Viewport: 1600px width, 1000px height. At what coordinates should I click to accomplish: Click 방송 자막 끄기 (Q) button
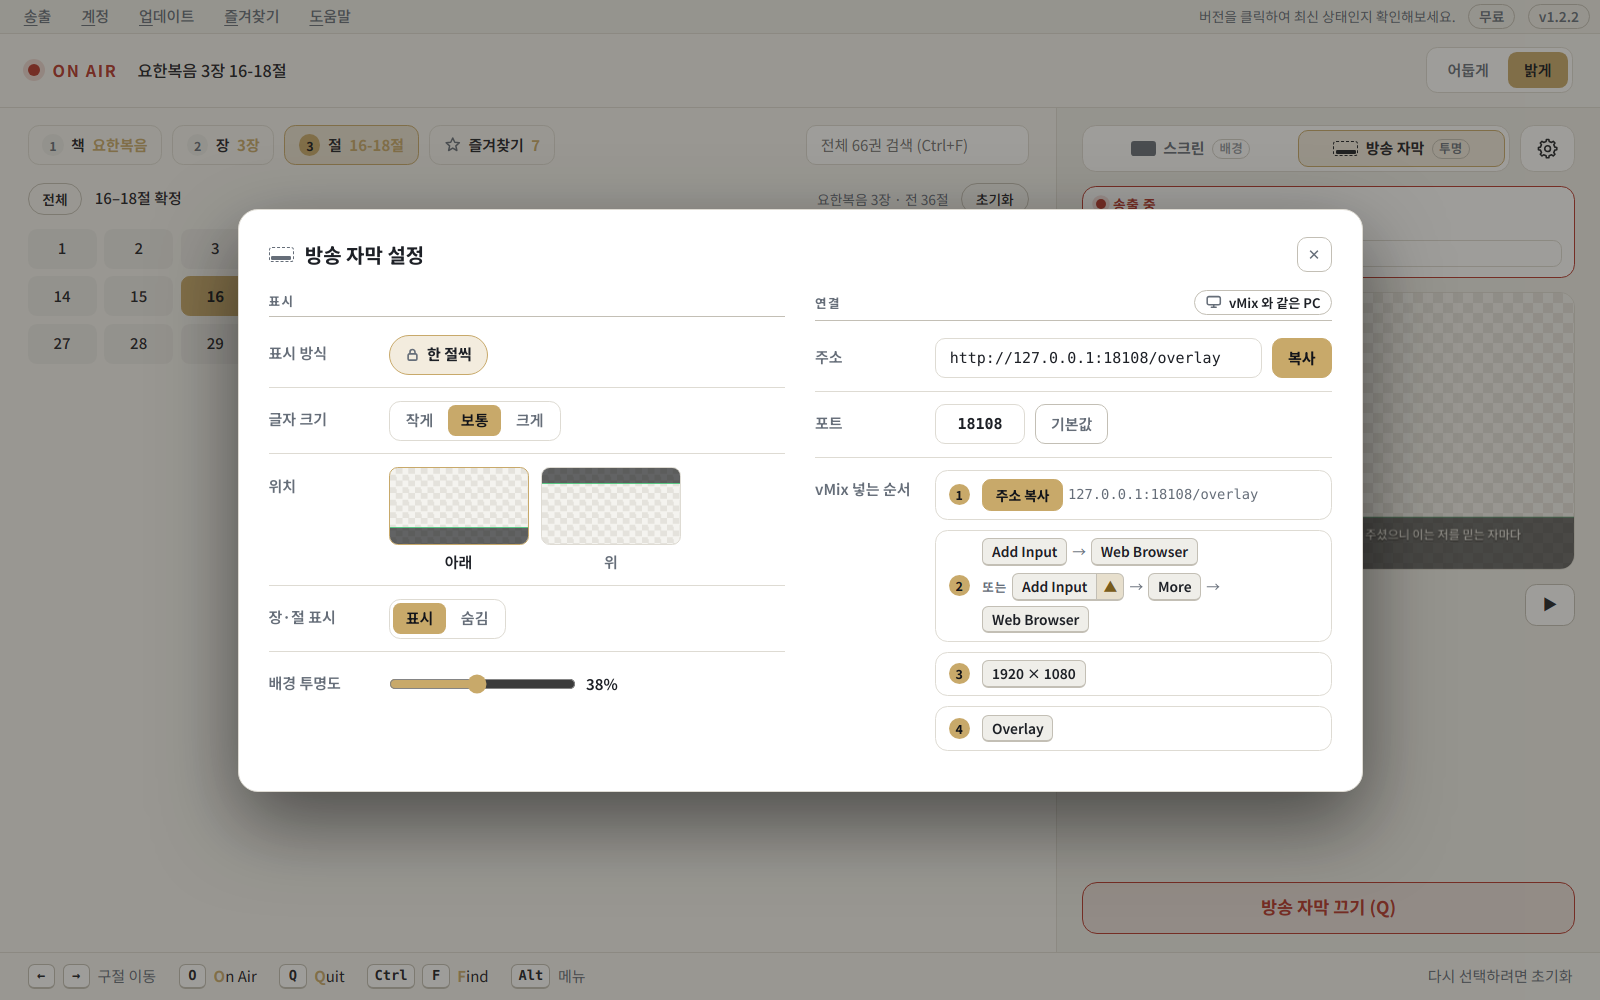pos(1328,908)
